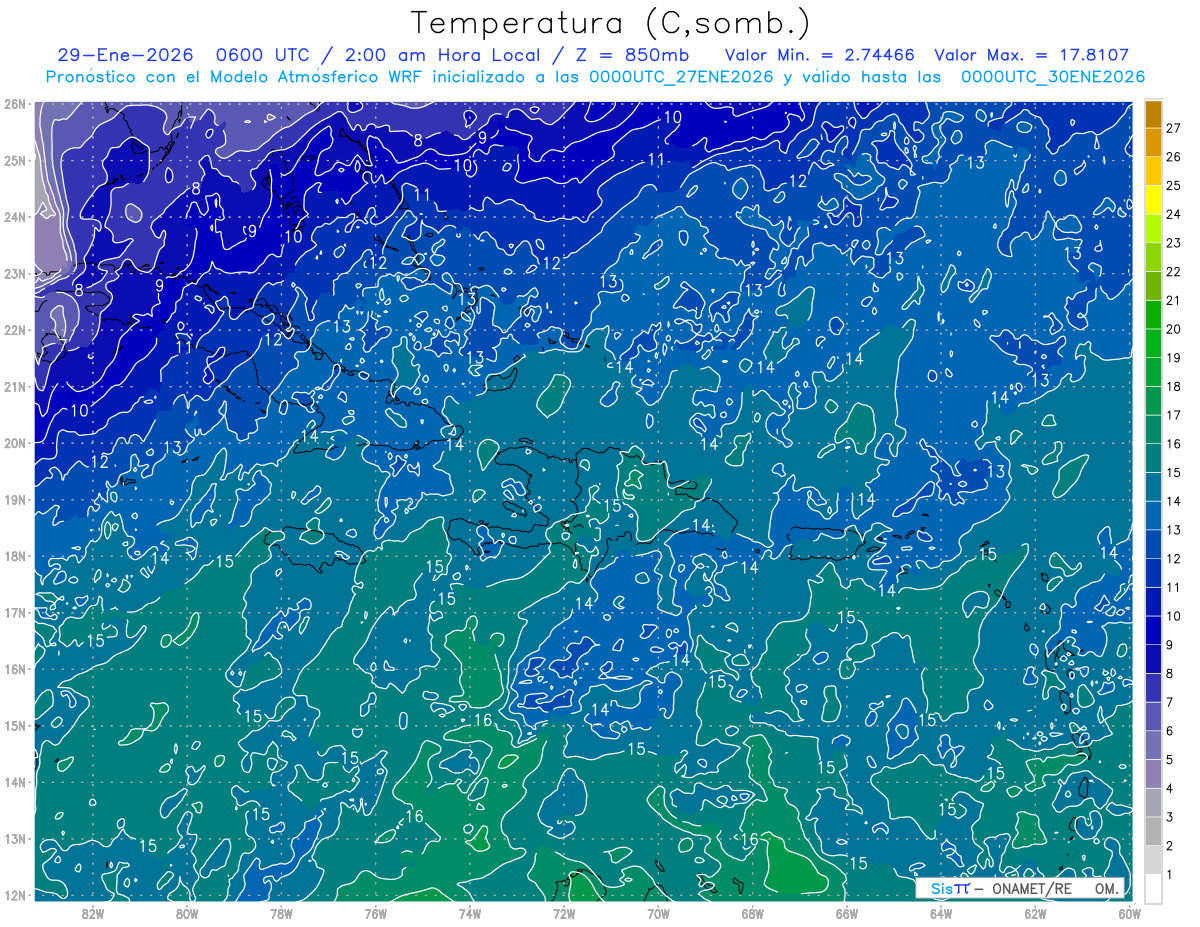Click the "14N" latitude axis label
The width and height of the screenshot is (1200, 927).
click(15, 782)
